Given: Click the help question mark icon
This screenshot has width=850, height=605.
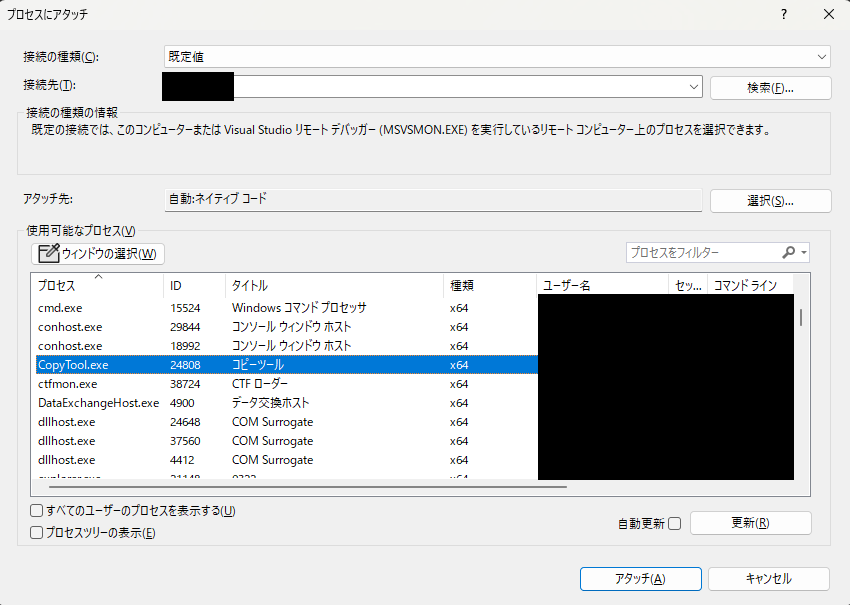Looking at the screenshot, I should click(784, 14).
